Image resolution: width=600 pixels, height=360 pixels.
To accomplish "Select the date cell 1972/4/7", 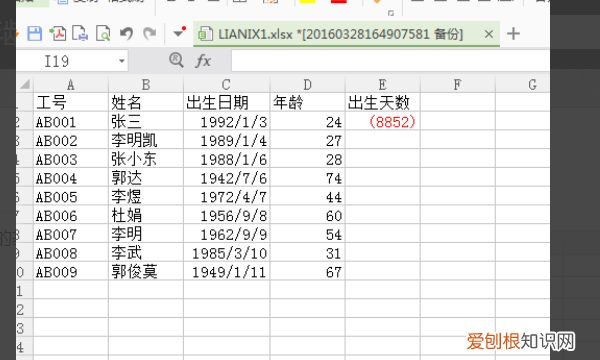I will tap(227, 196).
